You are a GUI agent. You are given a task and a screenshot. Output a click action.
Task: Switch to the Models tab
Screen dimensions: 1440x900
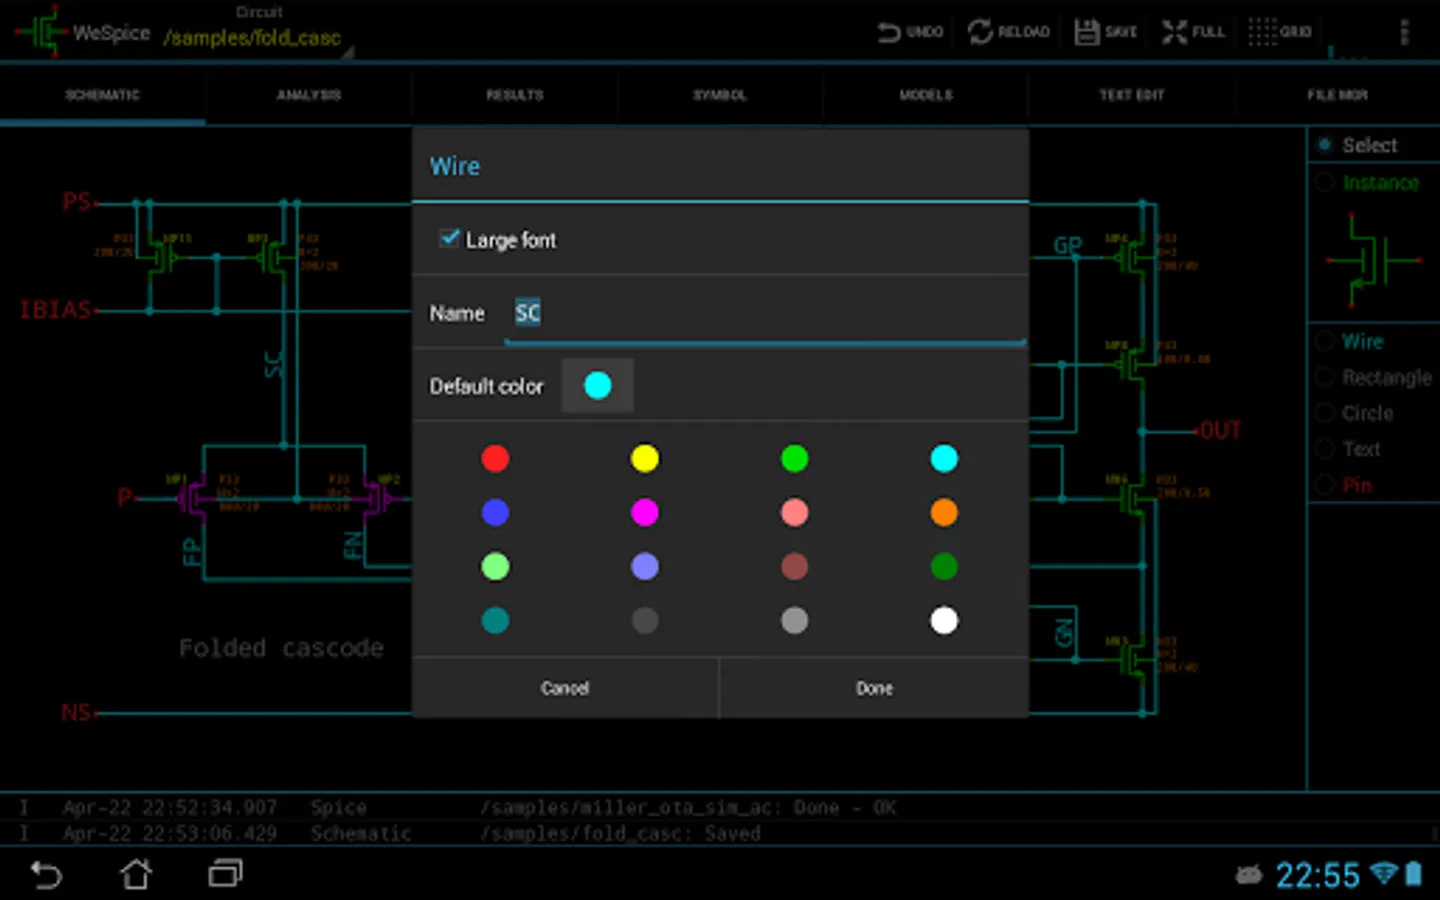pos(926,95)
